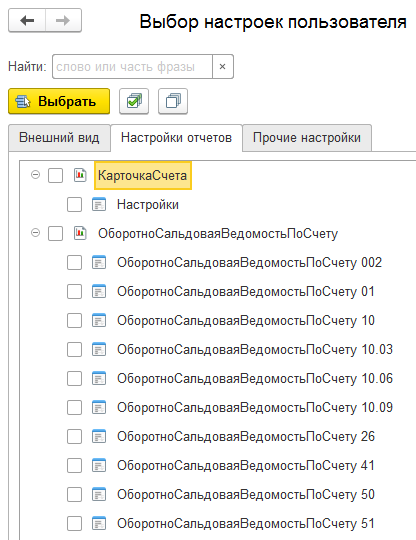Click the report icon beside КарточкаСчета
The height and width of the screenshot is (540, 416).
(x=80, y=175)
